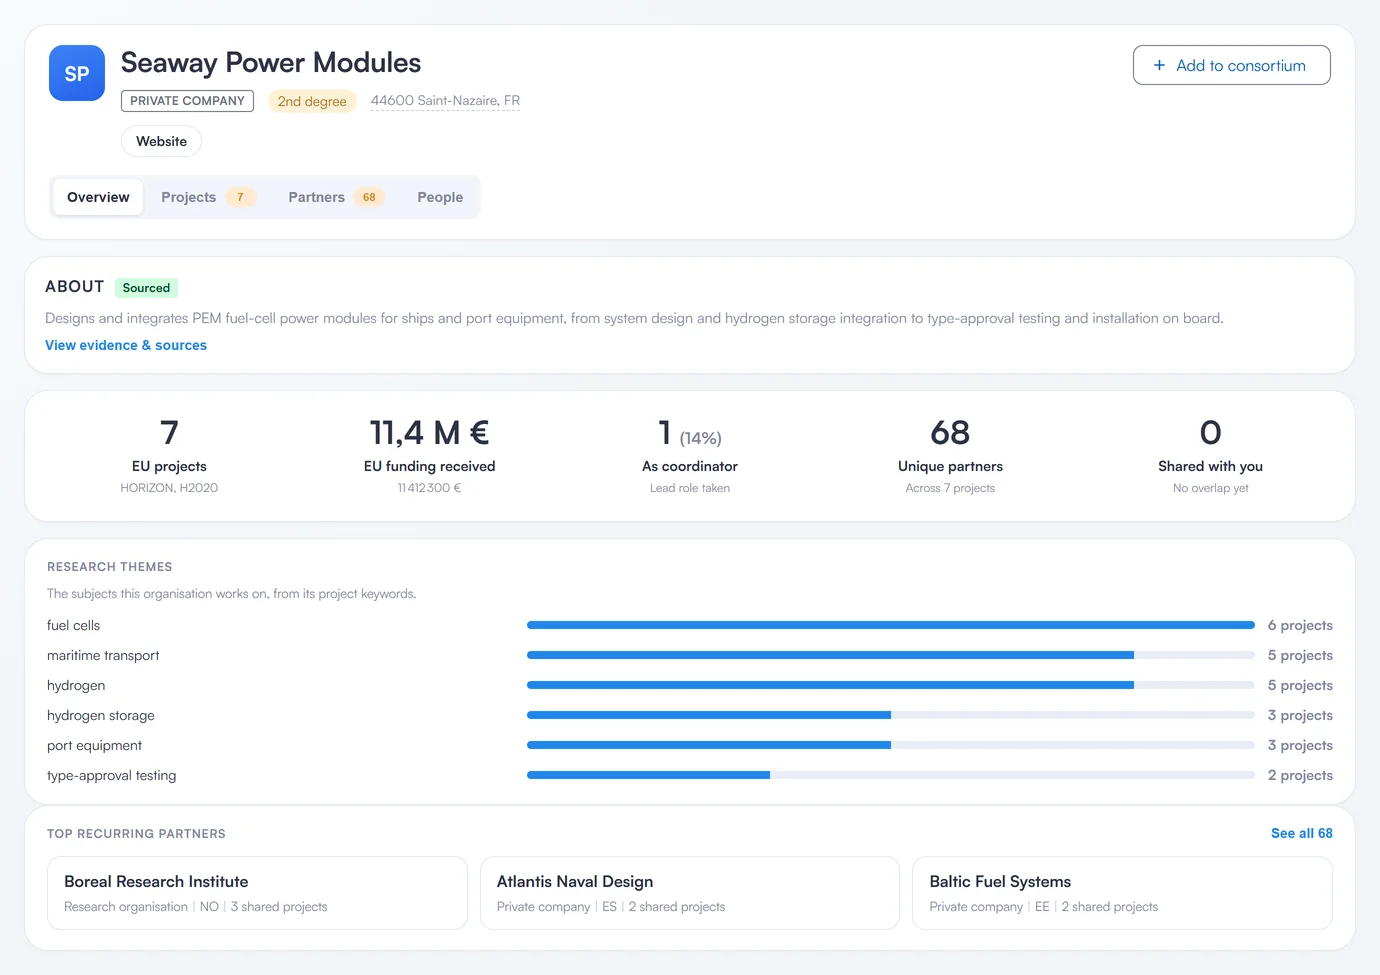Click the 7 EU projects statistic
This screenshot has width=1380, height=975.
[x=169, y=456]
